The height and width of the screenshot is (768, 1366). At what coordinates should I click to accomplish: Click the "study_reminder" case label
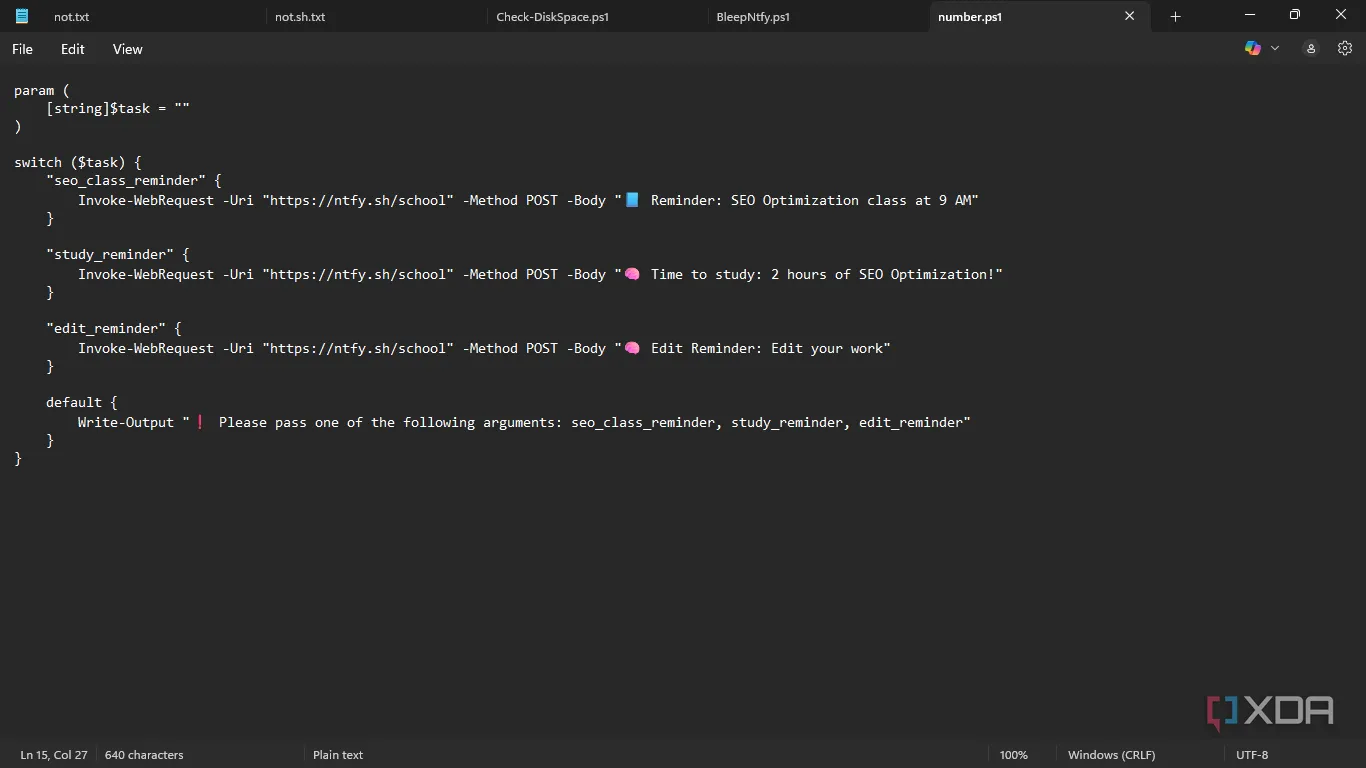pos(110,254)
